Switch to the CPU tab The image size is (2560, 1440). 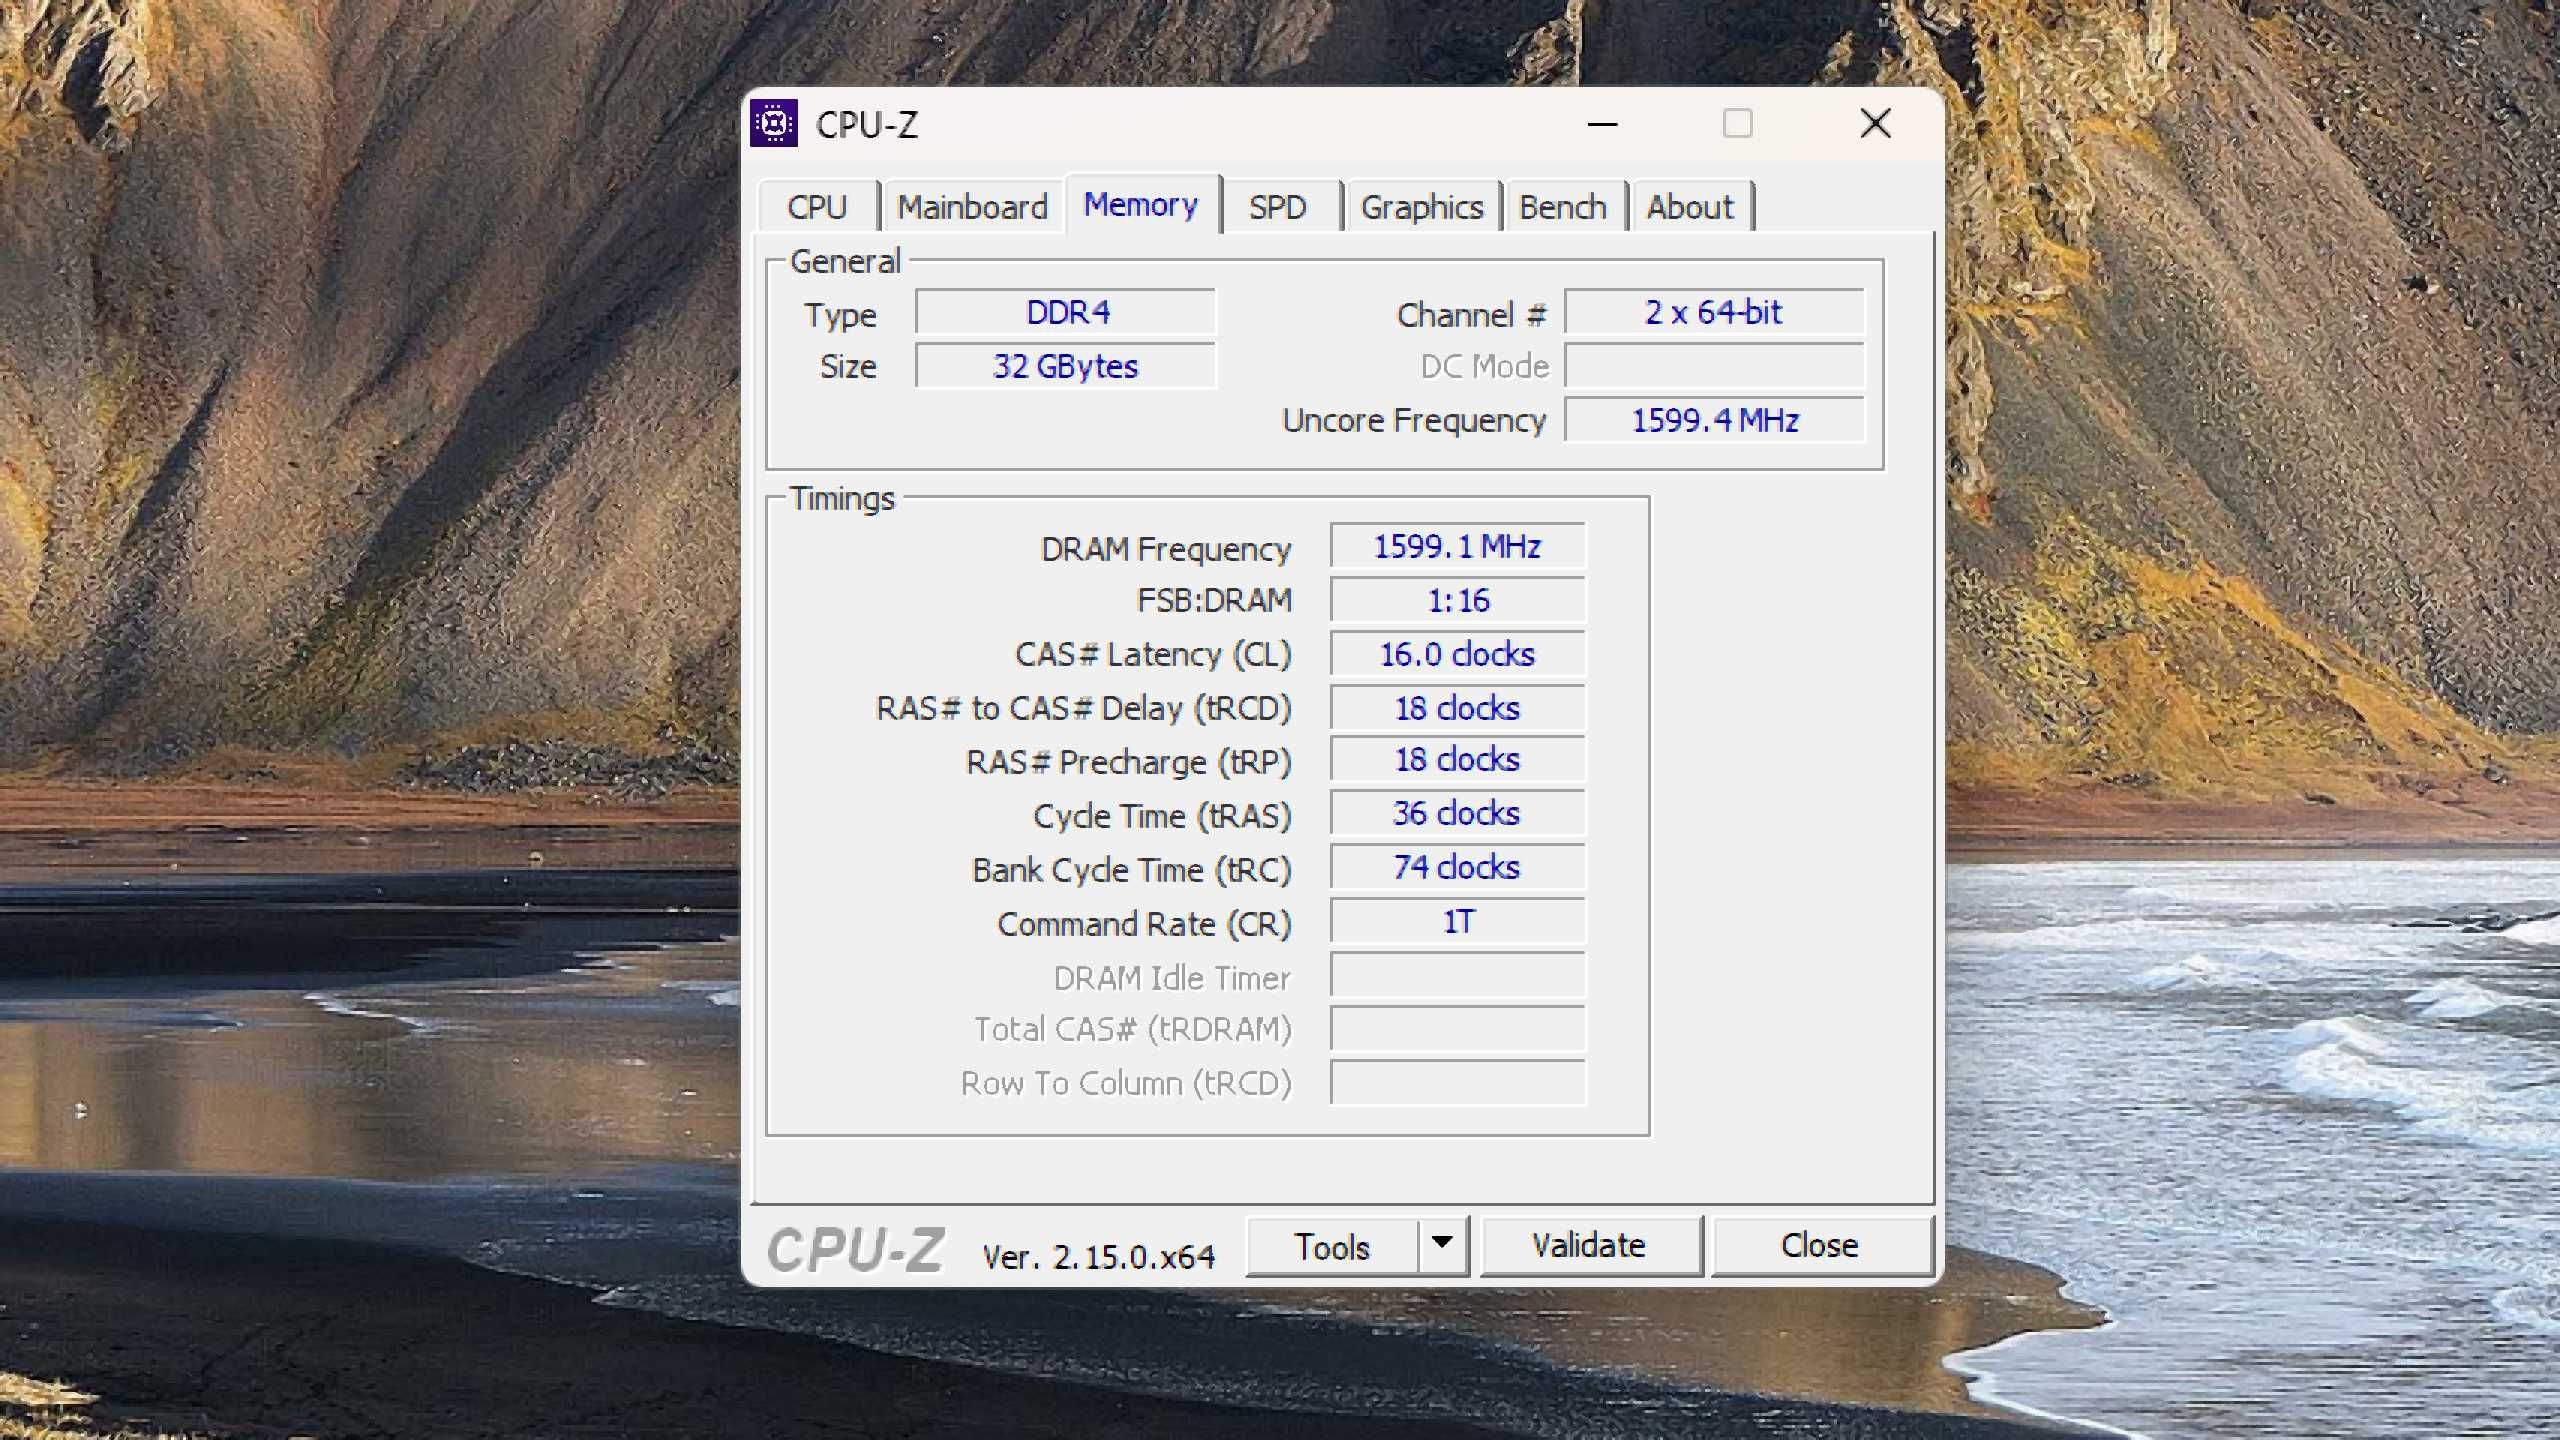(818, 207)
